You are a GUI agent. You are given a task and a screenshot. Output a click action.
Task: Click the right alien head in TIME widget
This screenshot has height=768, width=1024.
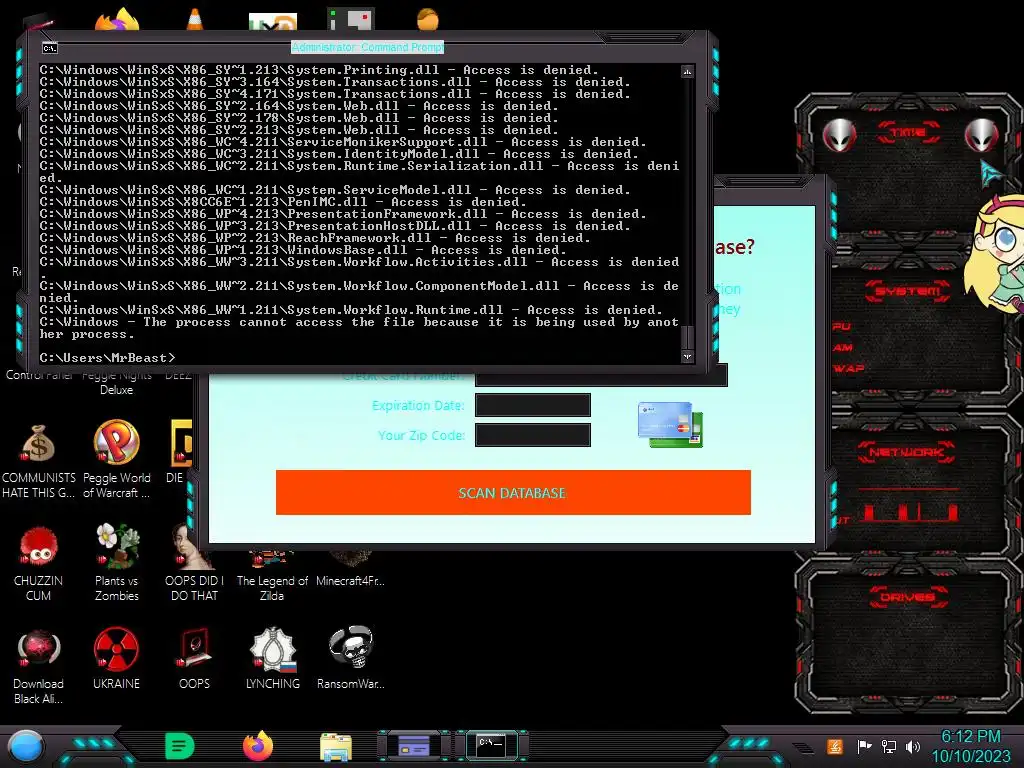point(982,135)
